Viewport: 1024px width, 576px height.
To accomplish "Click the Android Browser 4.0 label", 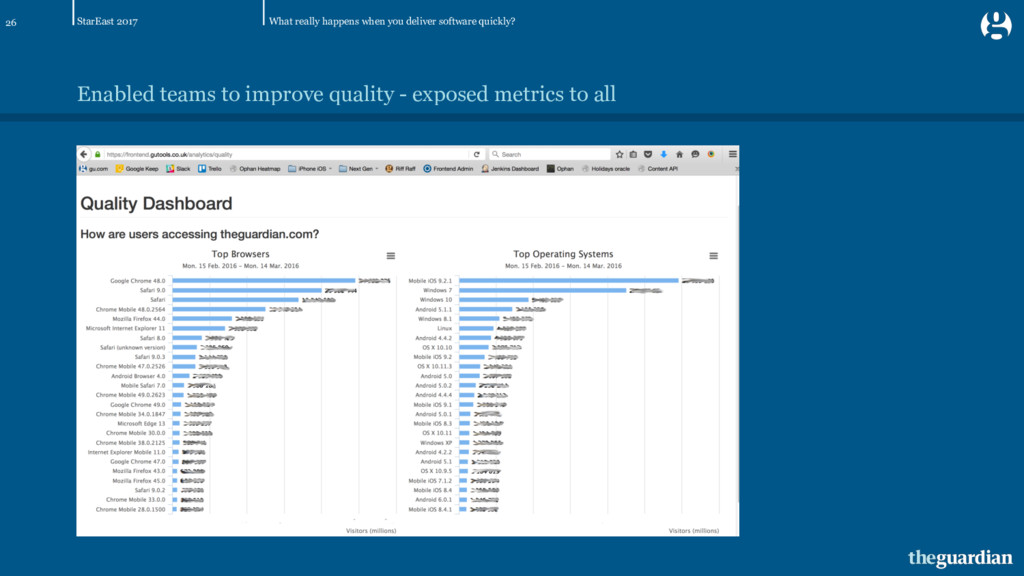I will tap(138, 376).
